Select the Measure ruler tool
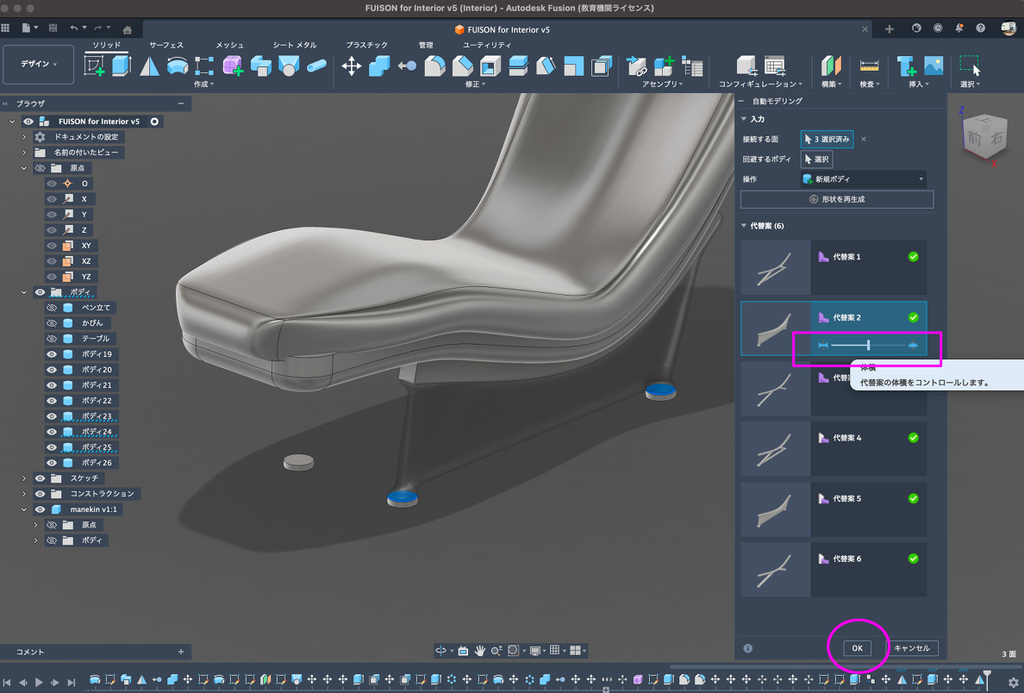Image resolution: width=1024 pixels, height=693 pixels. pos(869,66)
